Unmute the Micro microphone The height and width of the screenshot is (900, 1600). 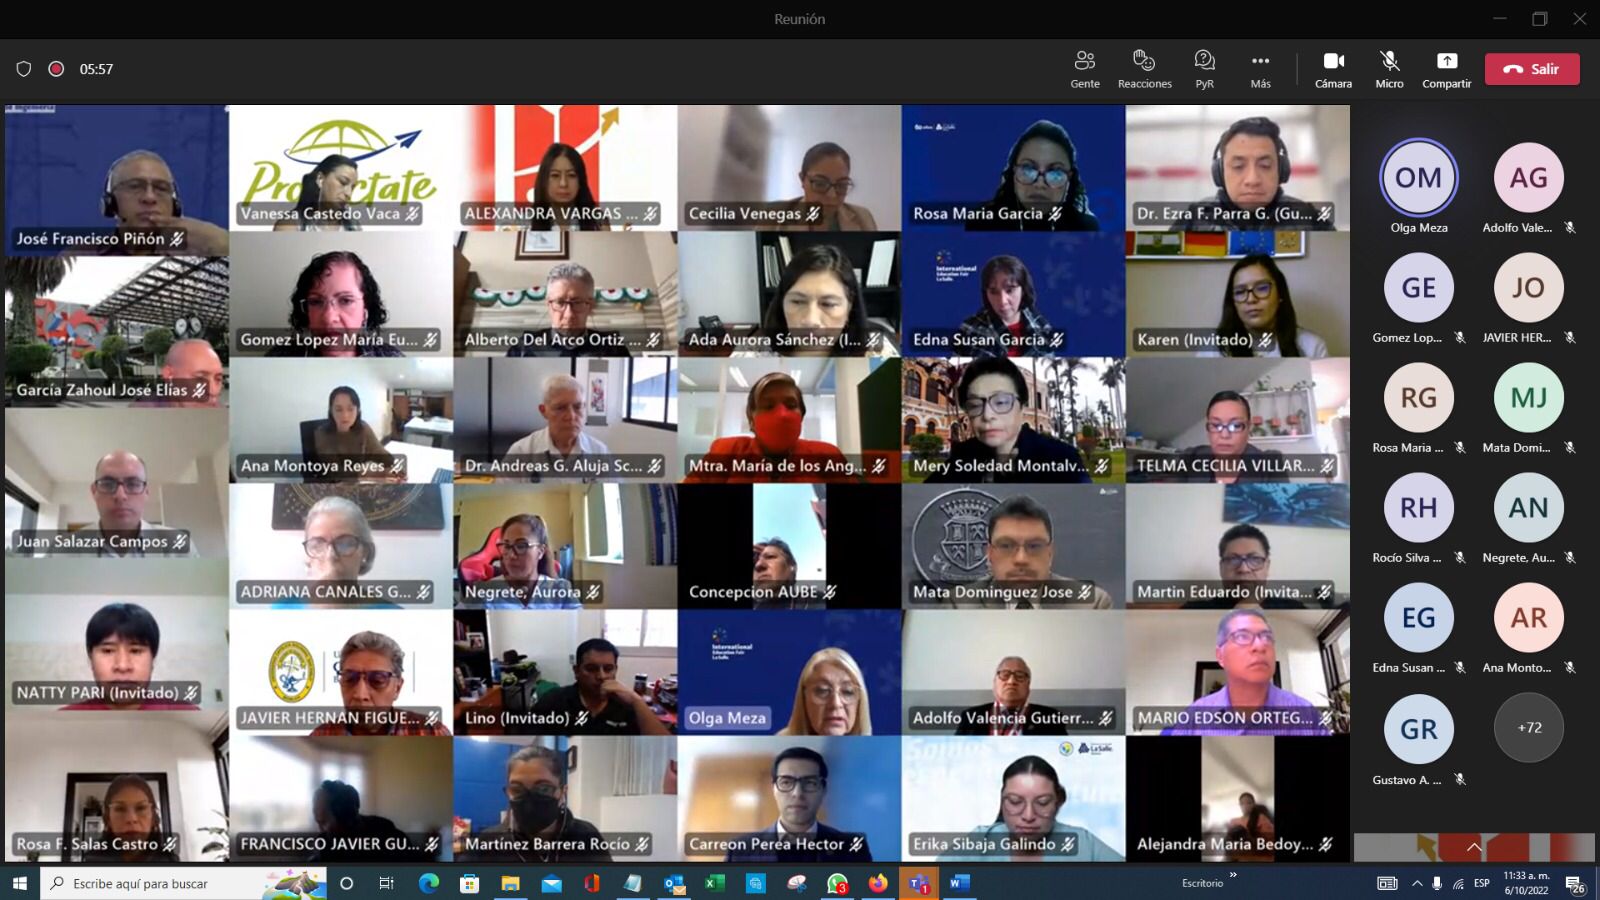click(x=1389, y=69)
